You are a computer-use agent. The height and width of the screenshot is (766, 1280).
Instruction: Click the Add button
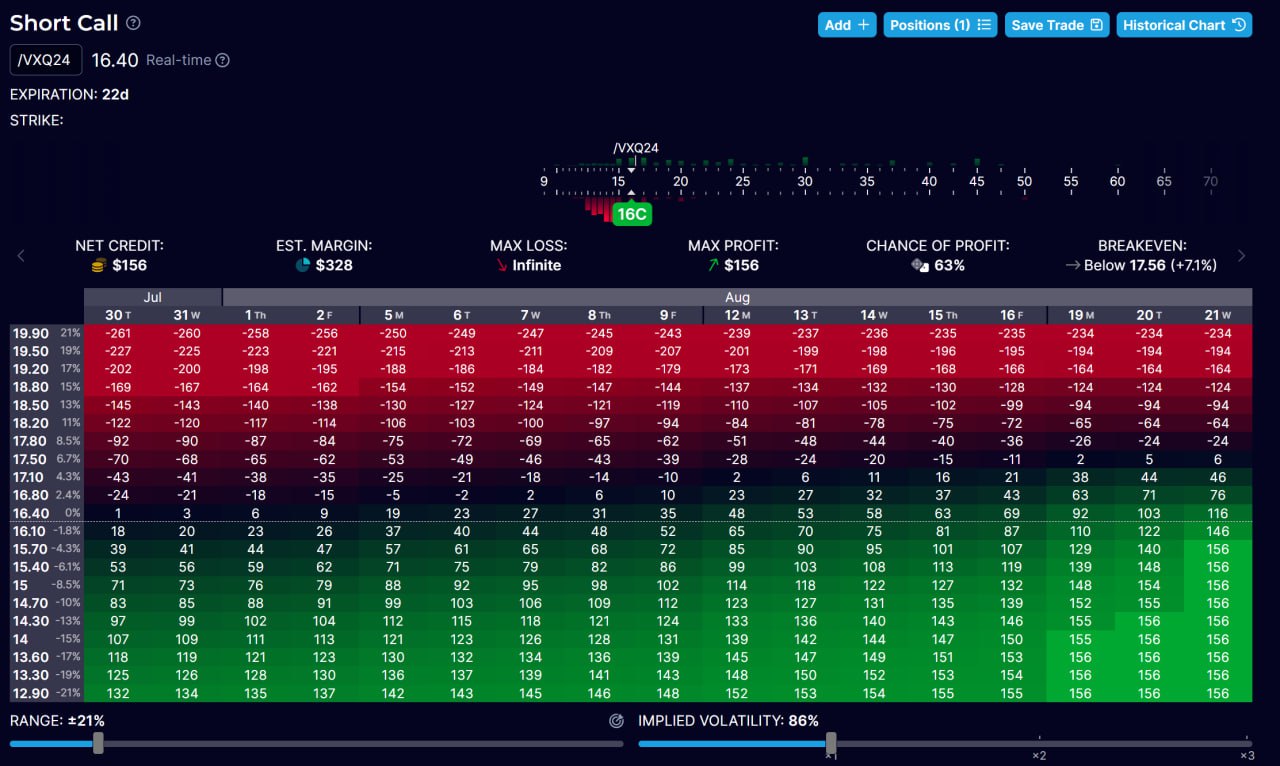(x=847, y=25)
